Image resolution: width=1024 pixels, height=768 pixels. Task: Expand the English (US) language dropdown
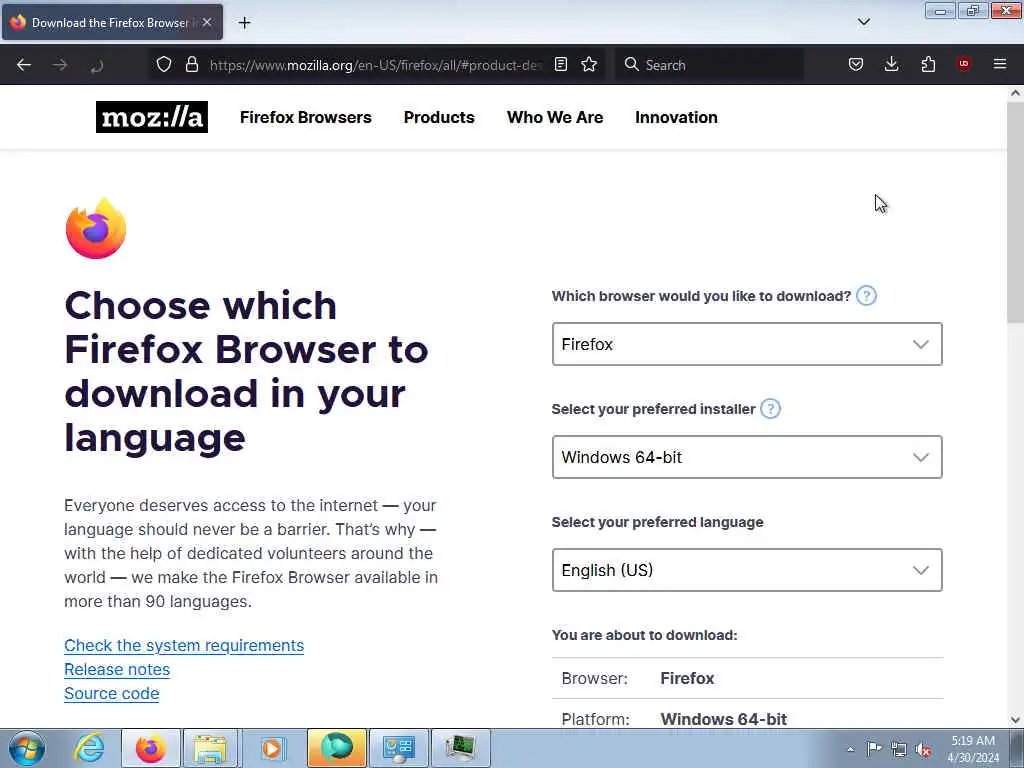click(746, 570)
